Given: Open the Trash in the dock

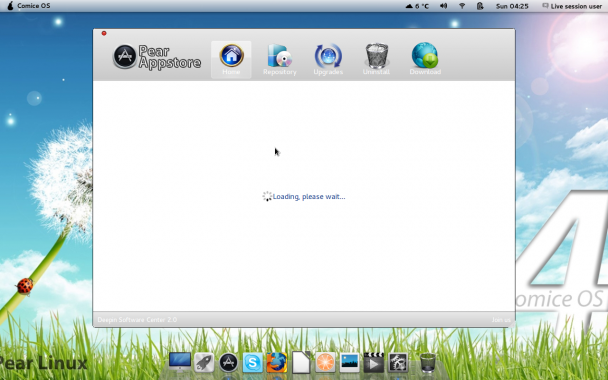Looking at the screenshot, I should (x=428, y=363).
